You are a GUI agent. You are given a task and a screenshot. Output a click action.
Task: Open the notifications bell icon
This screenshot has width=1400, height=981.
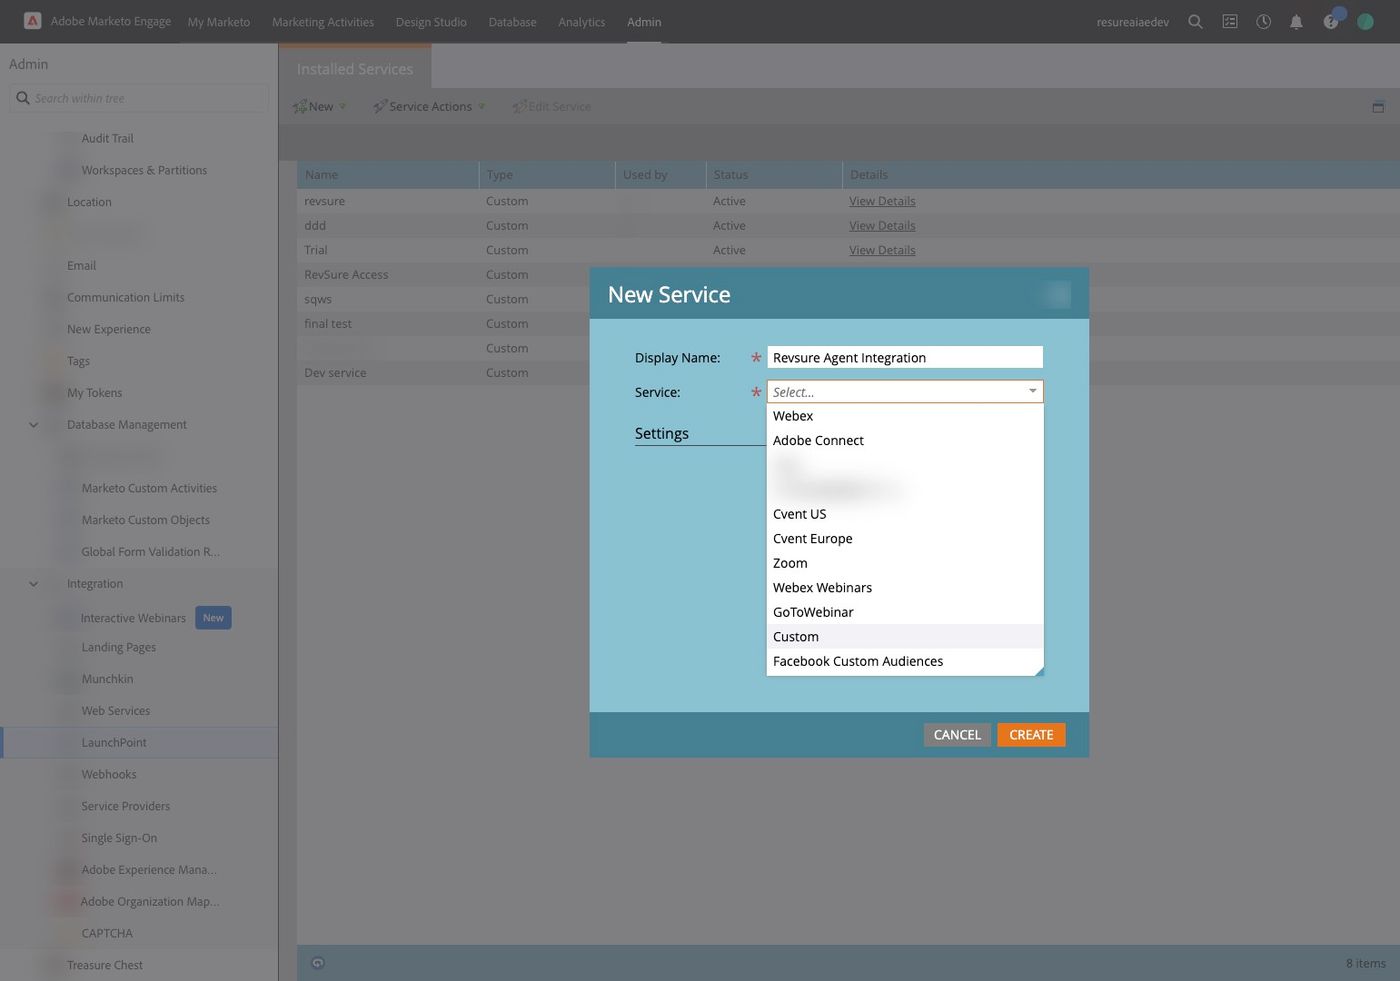(1296, 21)
